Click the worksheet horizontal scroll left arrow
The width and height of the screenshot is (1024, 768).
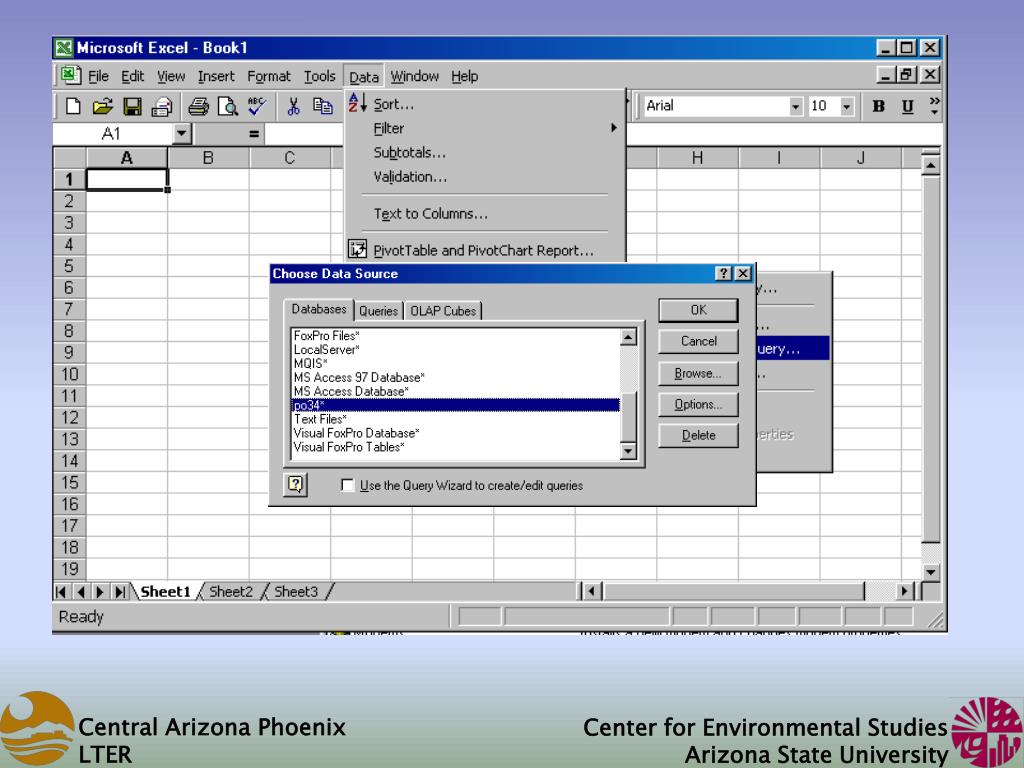591,592
